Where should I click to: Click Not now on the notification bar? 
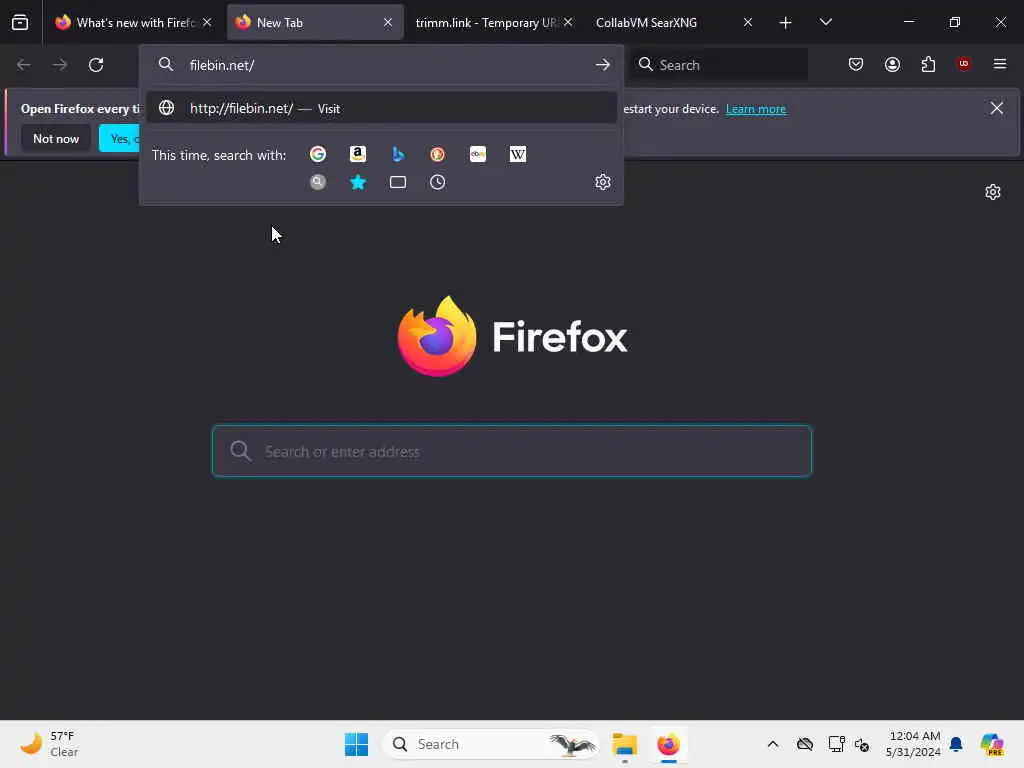click(56, 138)
